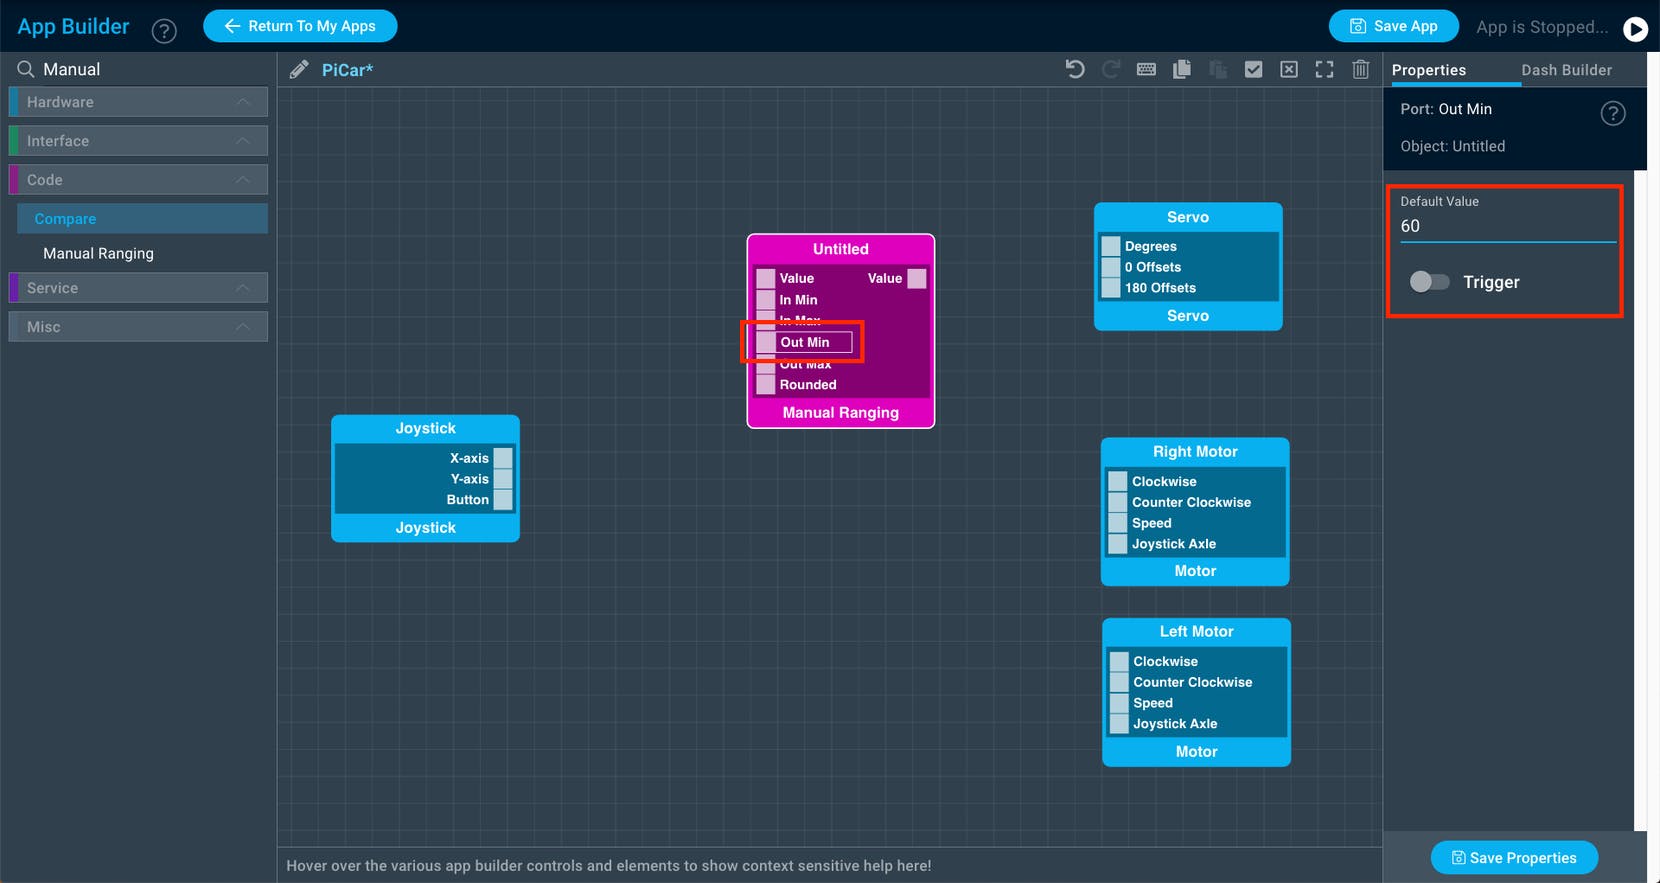Click the Servo 180 Offsets input port
The image size is (1660, 883).
pyautogui.click(x=1110, y=288)
